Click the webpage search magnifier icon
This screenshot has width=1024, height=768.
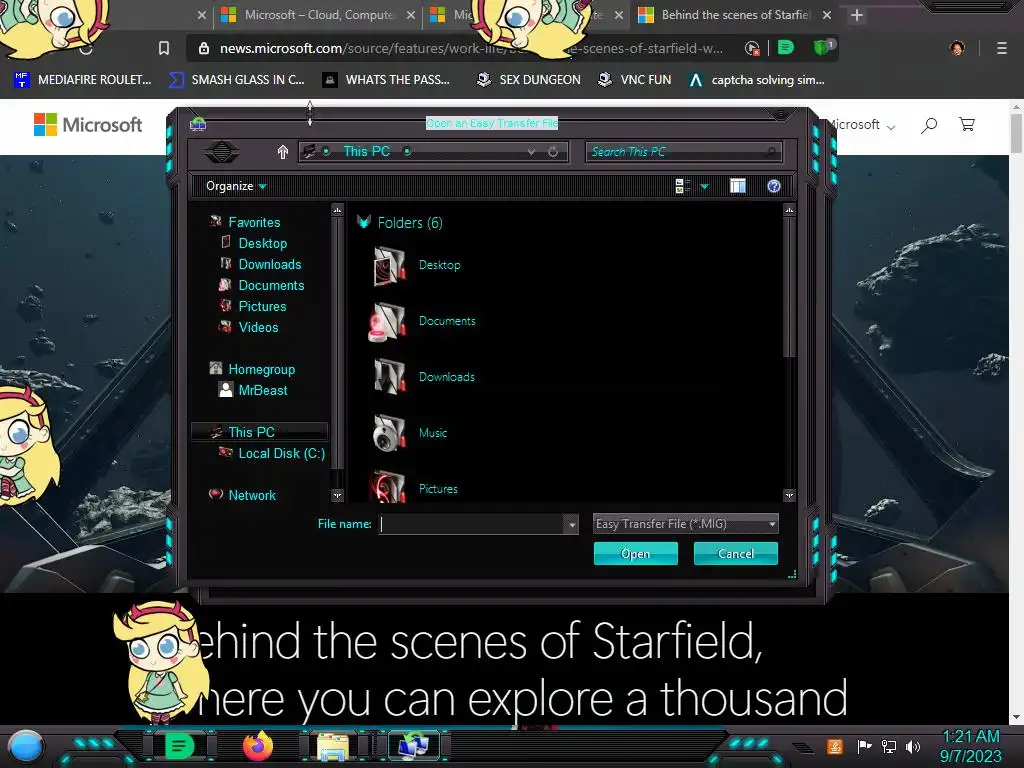[x=929, y=125]
